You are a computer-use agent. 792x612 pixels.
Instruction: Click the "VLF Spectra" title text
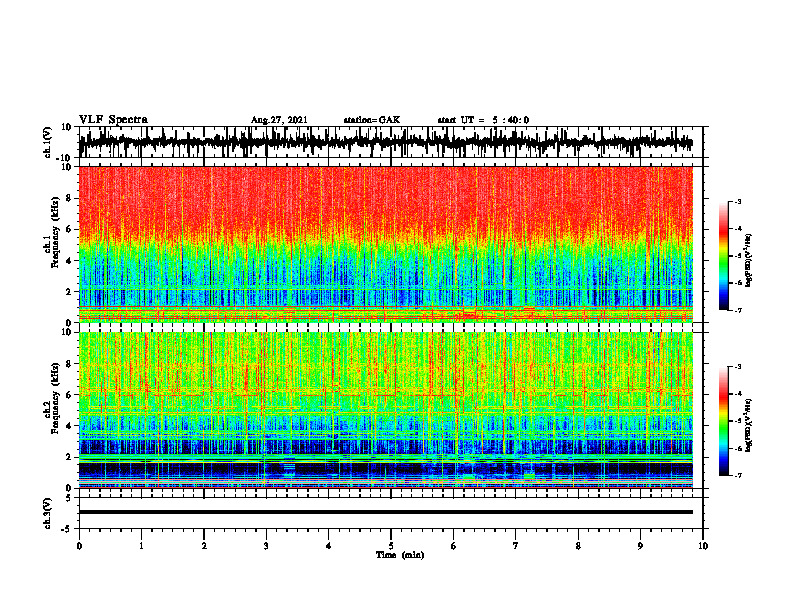tap(113, 120)
